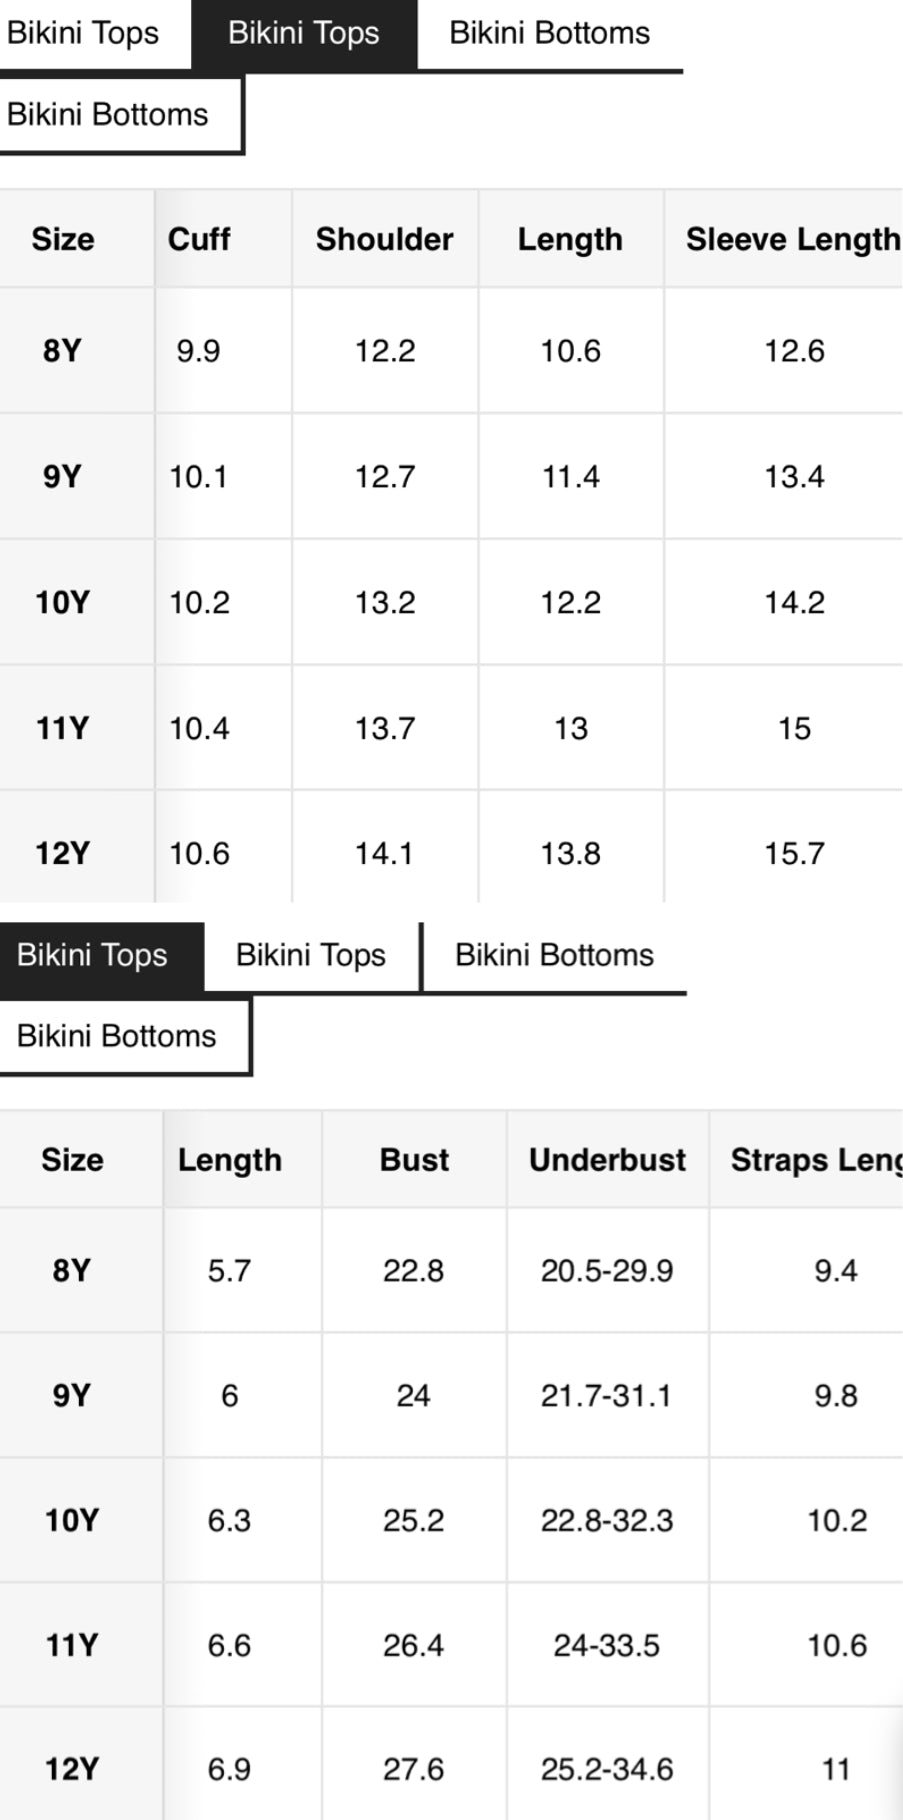The image size is (903, 1820).
Task: Click the Shoulder column header
Action: [384, 239]
